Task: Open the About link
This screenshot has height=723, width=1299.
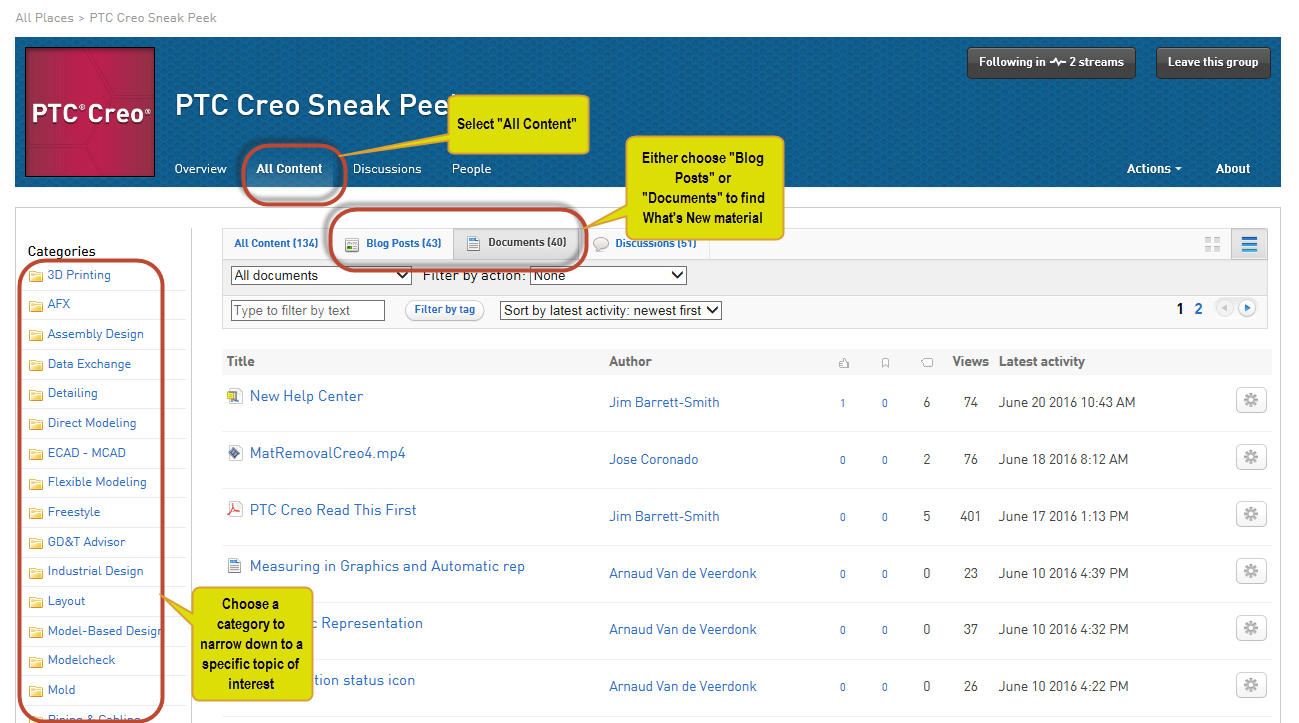Action: coord(1233,169)
